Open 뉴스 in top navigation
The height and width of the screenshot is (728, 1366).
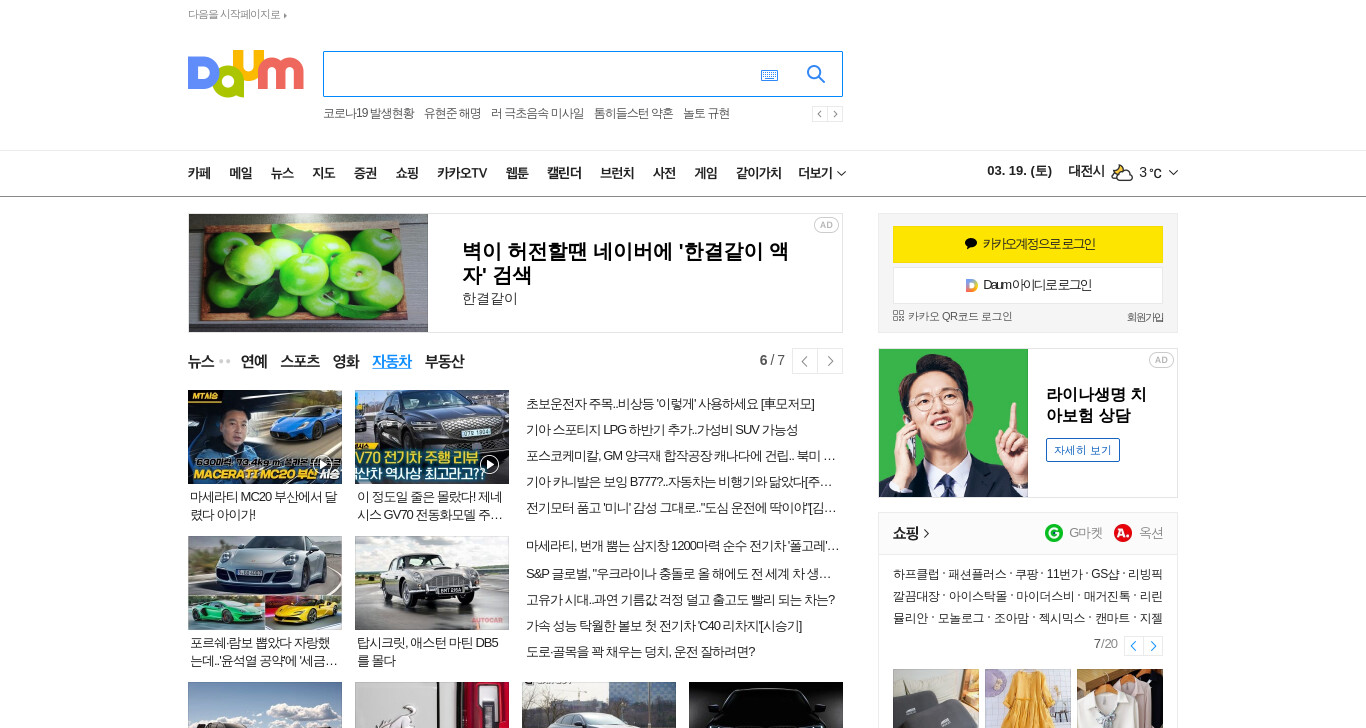(282, 173)
